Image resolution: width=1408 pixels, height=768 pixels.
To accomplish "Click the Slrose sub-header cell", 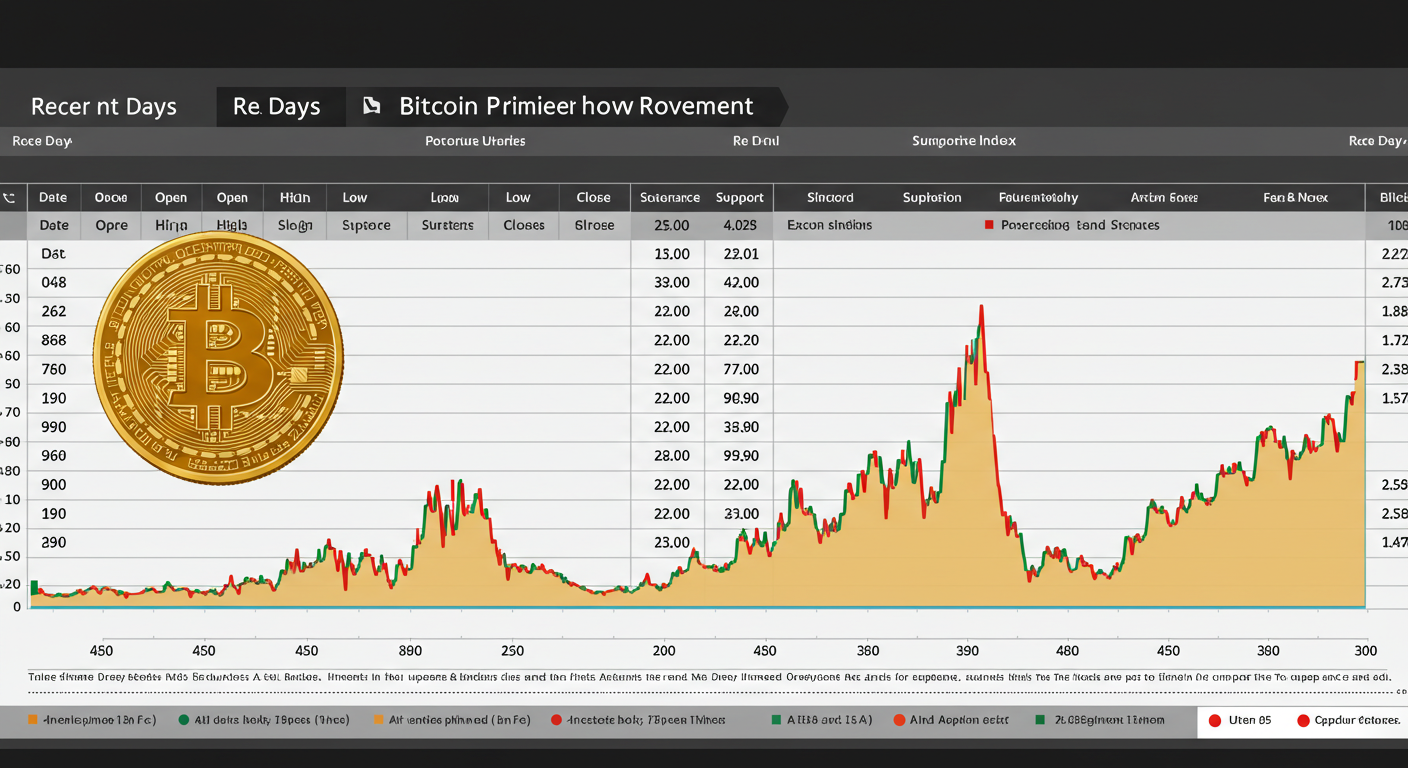I will pyautogui.click(x=594, y=226).
